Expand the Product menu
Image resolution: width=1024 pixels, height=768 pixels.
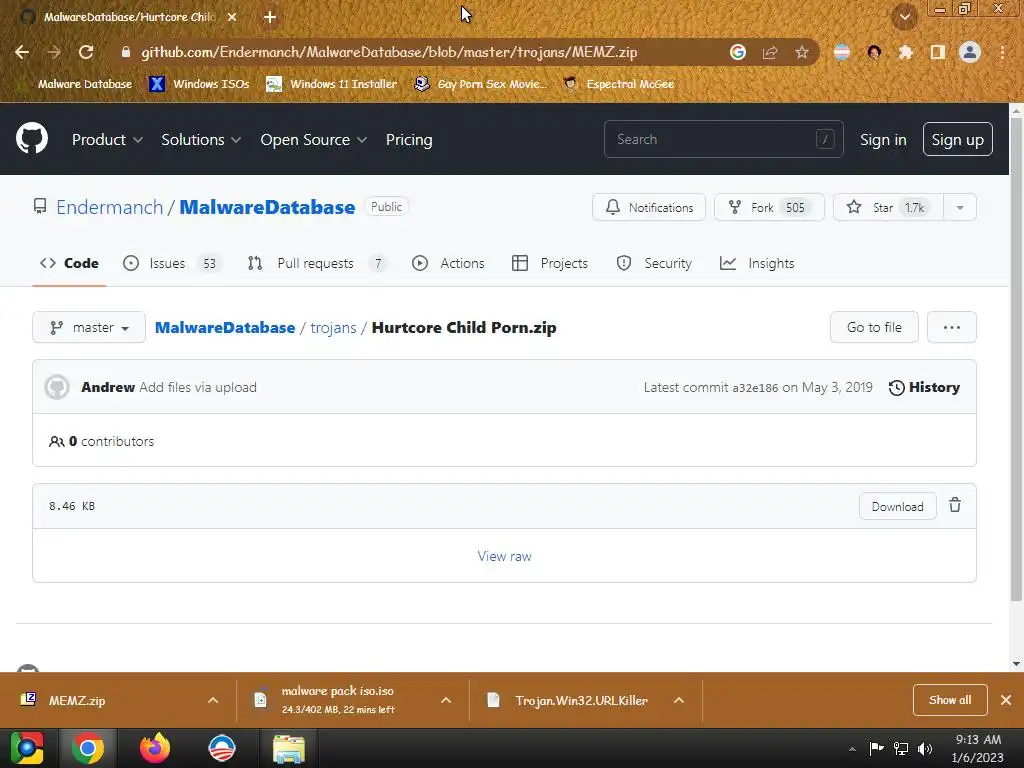(107, 140)
